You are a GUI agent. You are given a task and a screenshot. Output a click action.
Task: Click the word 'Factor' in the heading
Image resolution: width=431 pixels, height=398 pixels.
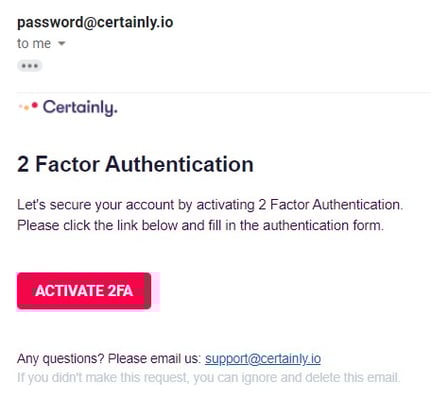(67, 164)
